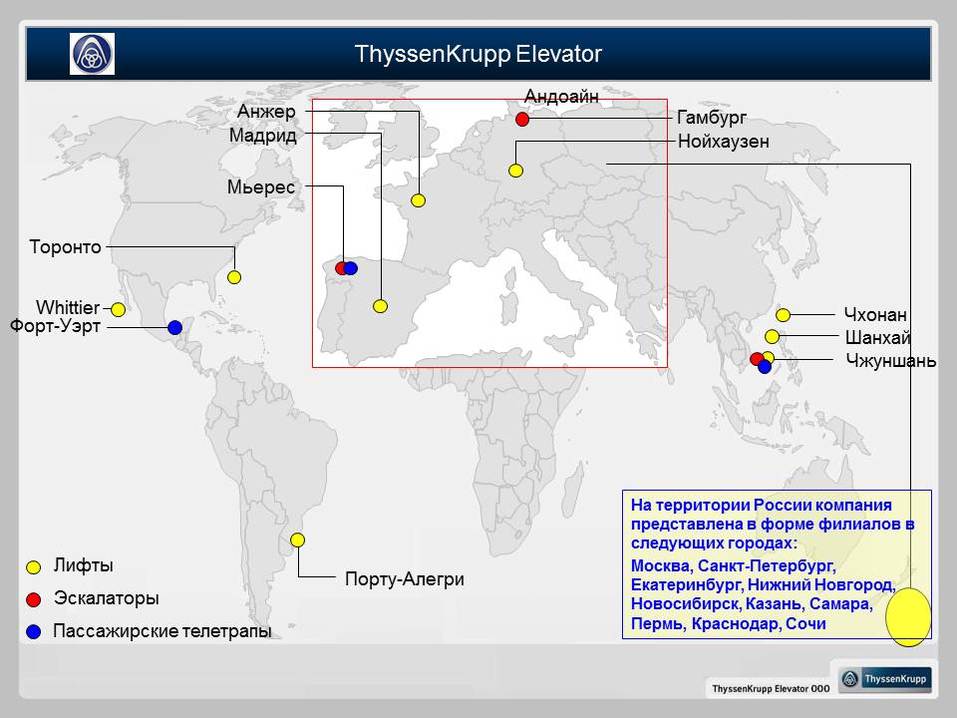Click the yellow Нойхаузен marker
957x718 pixels.
(x=516, y=171)
